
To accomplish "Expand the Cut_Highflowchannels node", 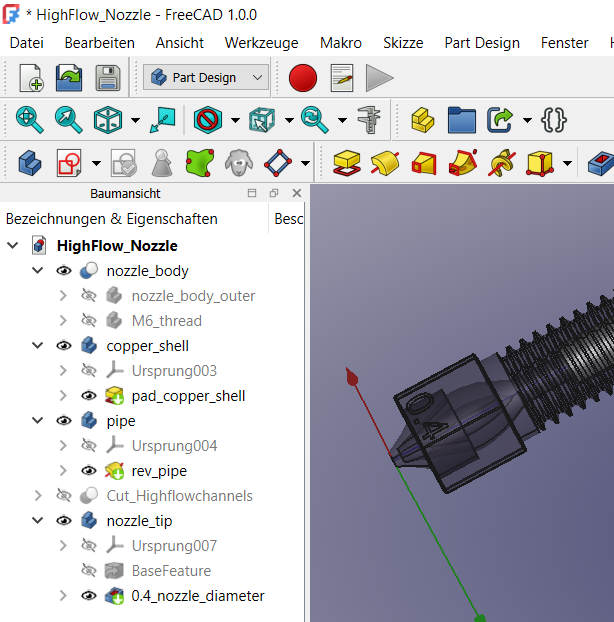I will point(38,496).
